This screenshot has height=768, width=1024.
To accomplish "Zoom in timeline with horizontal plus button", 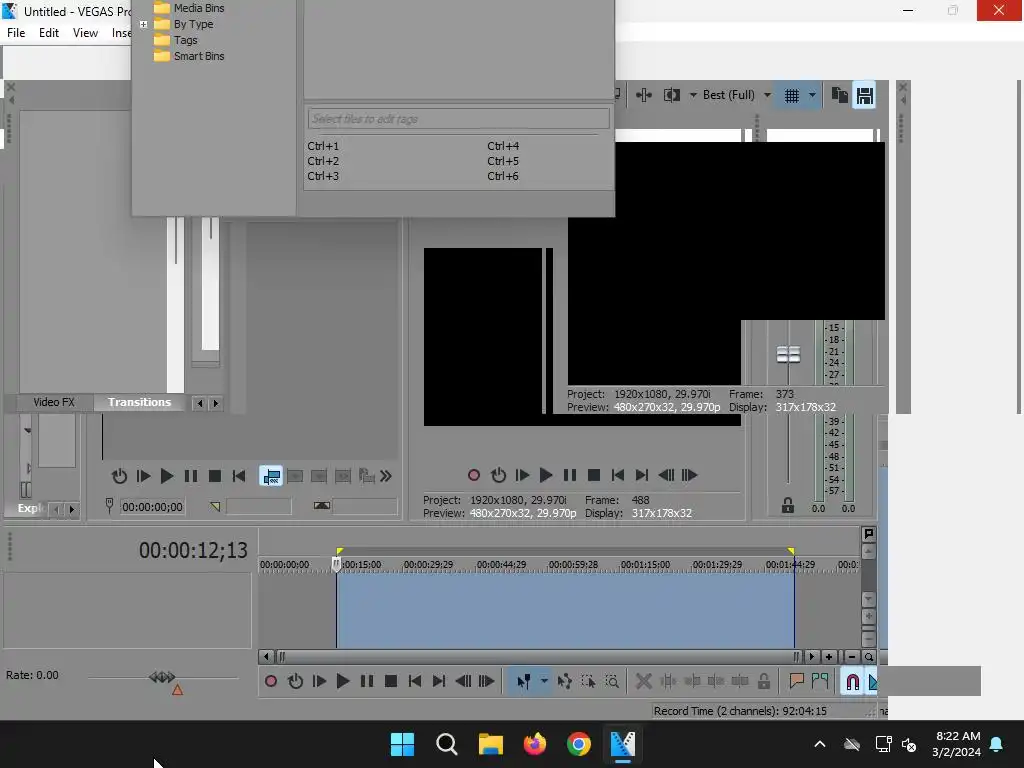I will 829,657.
